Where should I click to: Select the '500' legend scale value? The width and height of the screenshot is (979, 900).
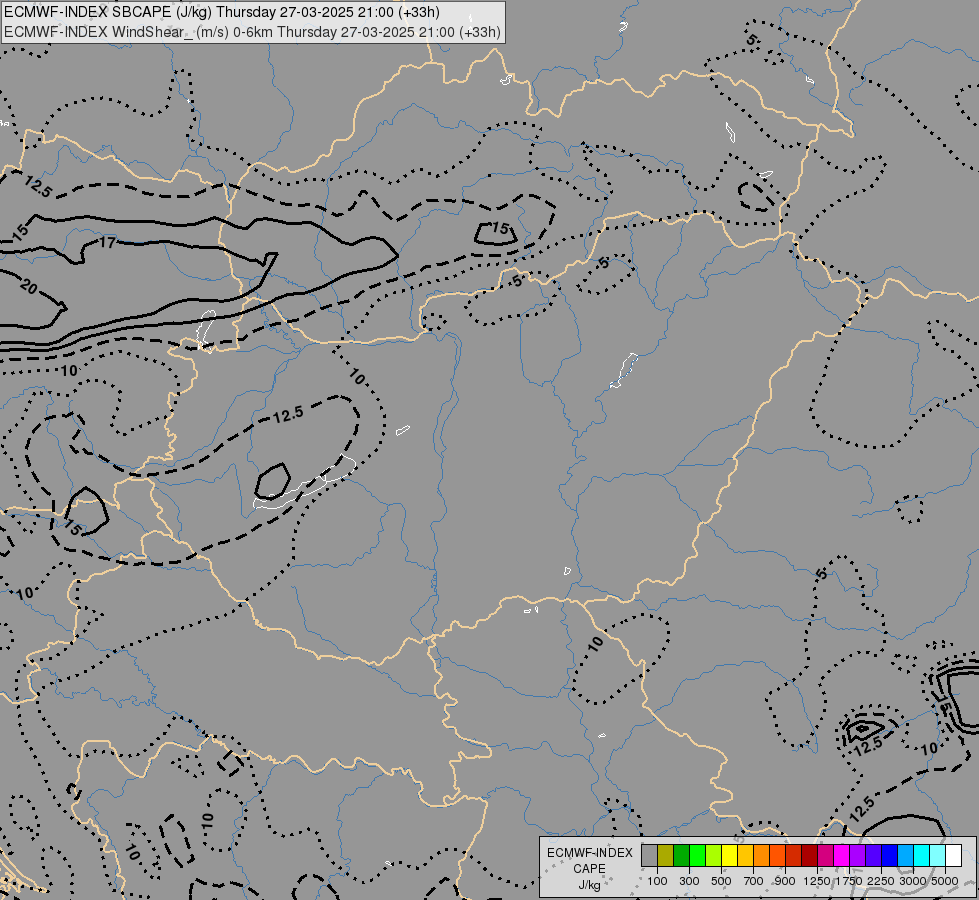tap(721, 881)
